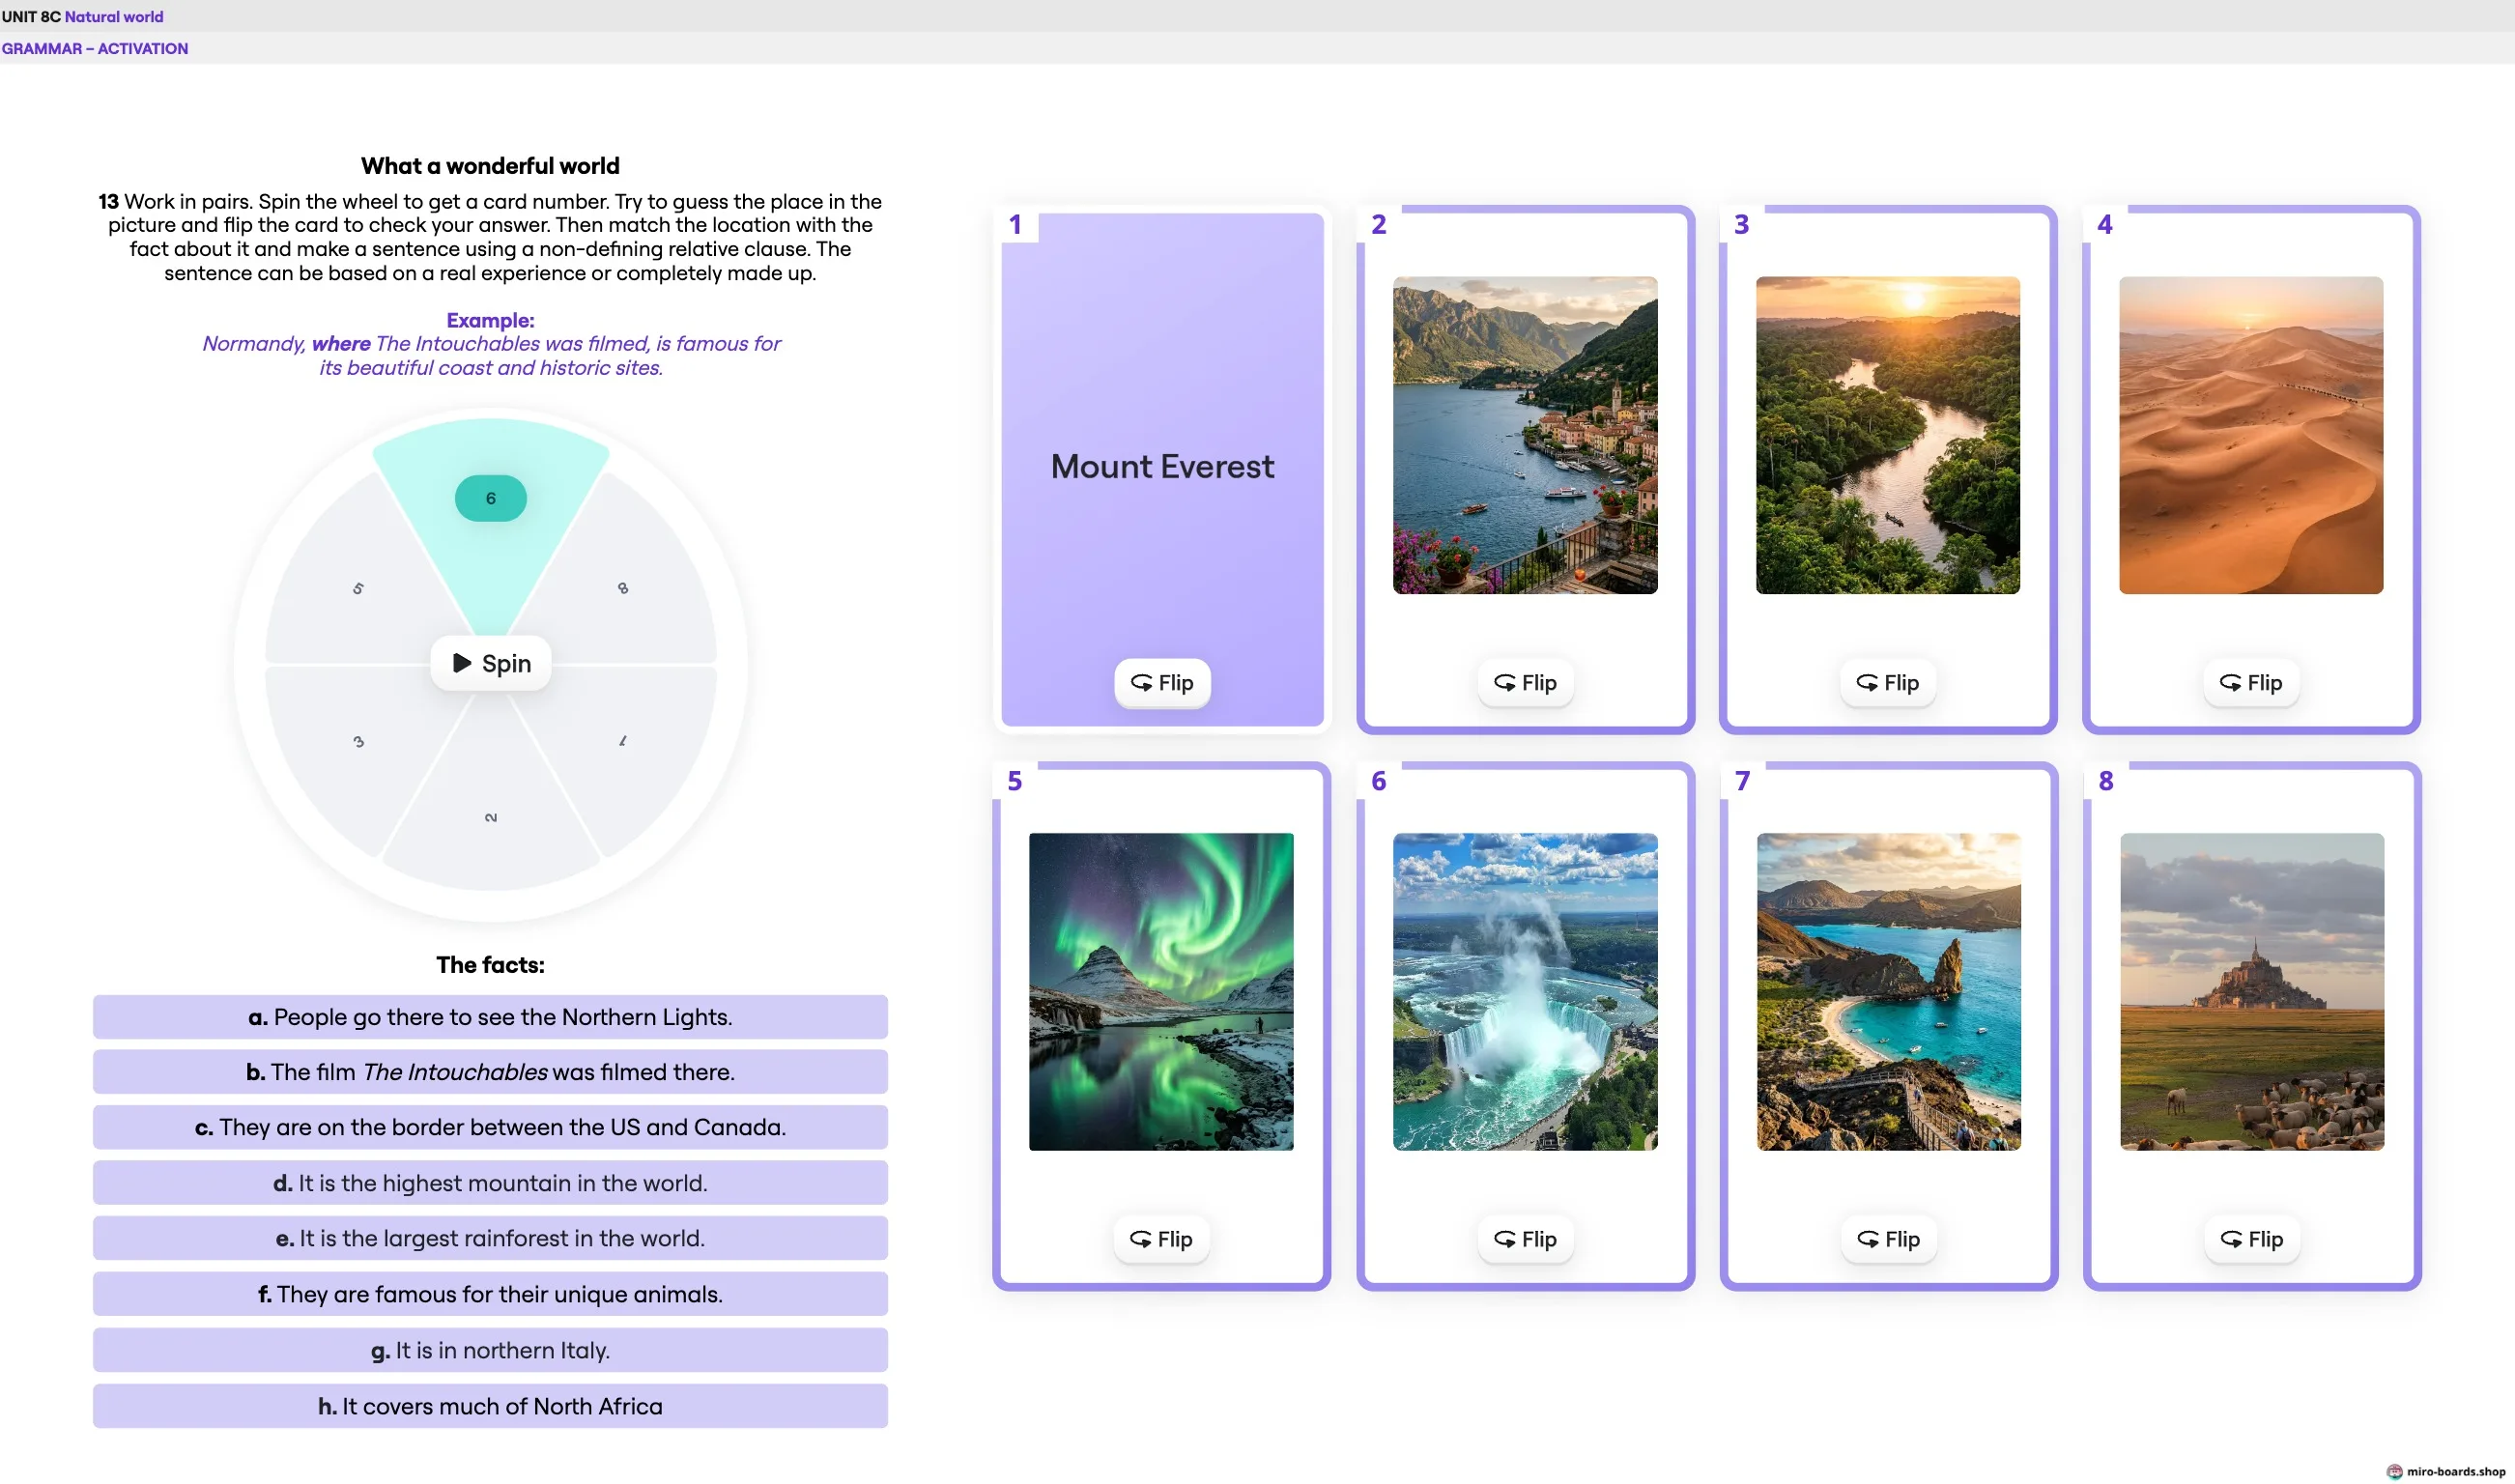2515x1484 pixels.
Task: Click the miro-boards.shop link in the corner
Action: tap(2447, 1471)
